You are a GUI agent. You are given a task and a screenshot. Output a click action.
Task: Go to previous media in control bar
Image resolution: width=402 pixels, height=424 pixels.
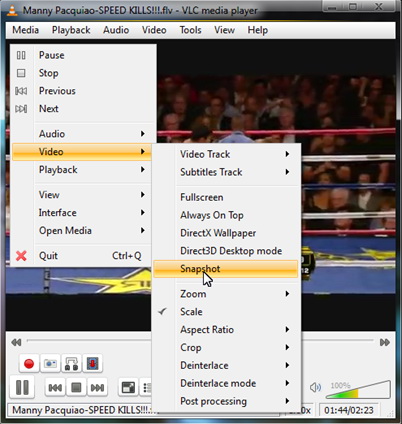(x=55, y=388)
